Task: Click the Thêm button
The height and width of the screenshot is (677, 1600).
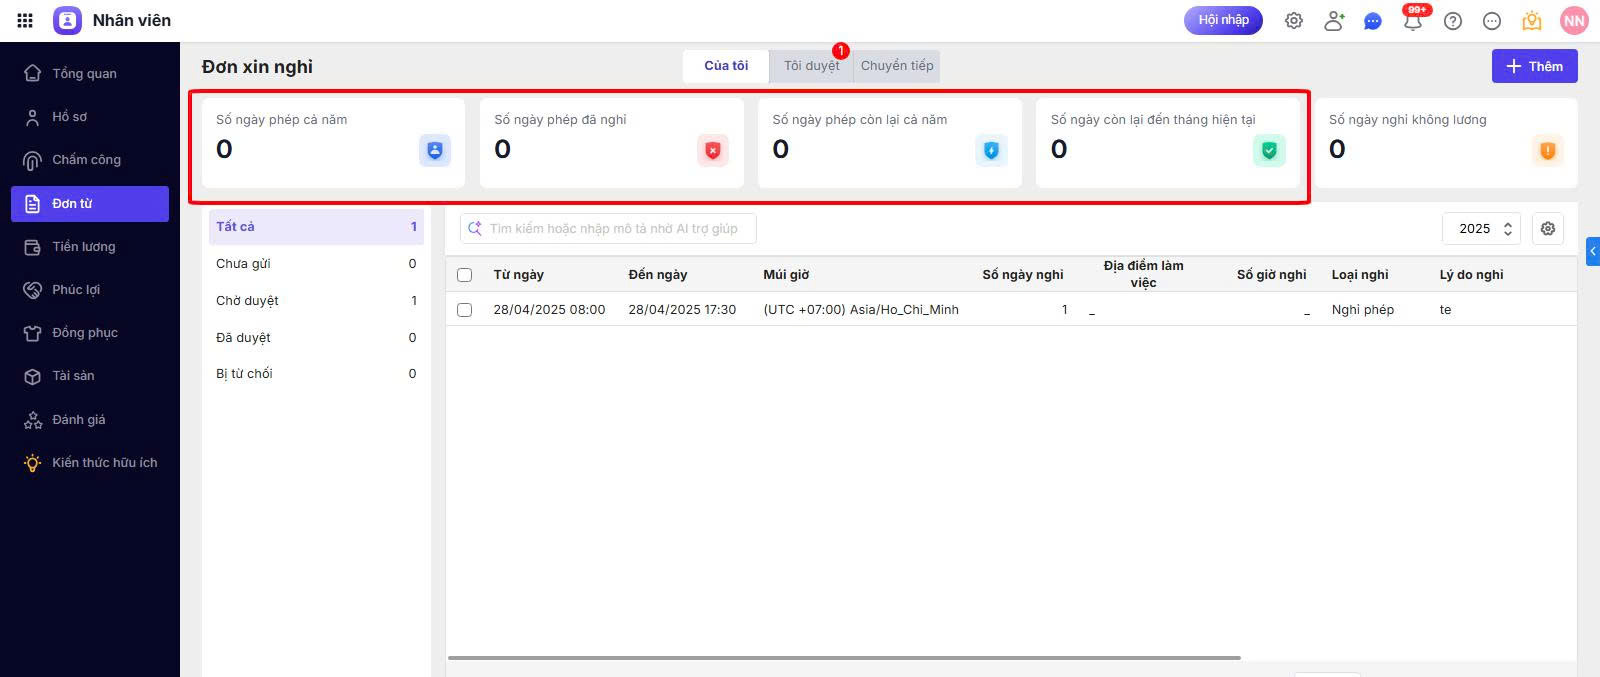Action: (x=1534, y=66)
